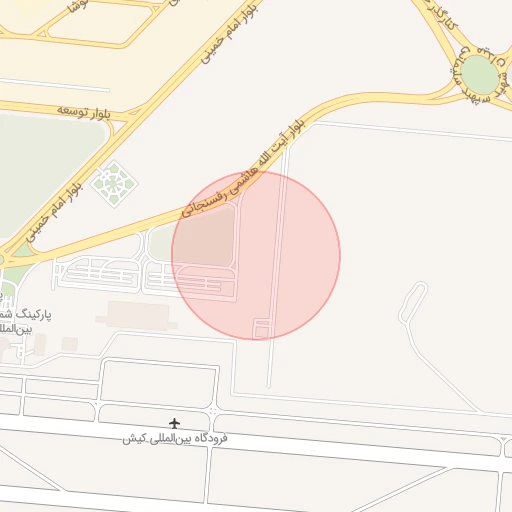Click the green roundabout center
This screenshot has height=512, width=512.
[x=480, y=75]
